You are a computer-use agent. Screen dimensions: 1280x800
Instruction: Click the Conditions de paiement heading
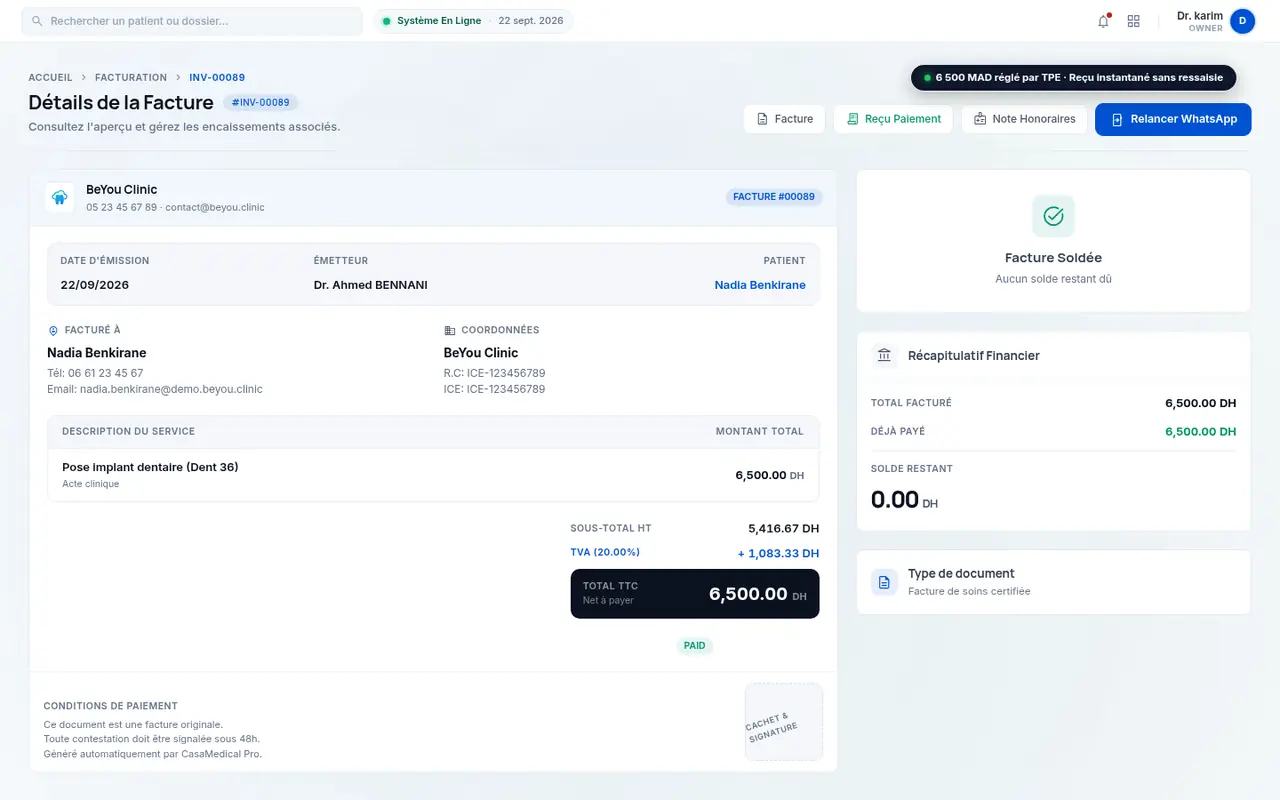tap(111, 706)
